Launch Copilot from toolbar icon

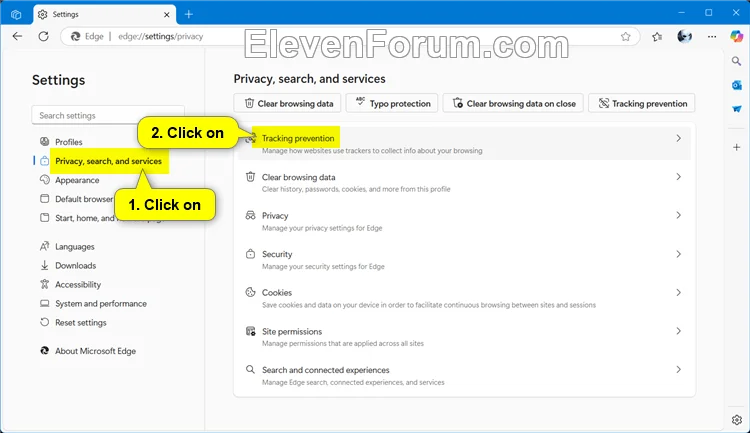click(x=737, y=36)
